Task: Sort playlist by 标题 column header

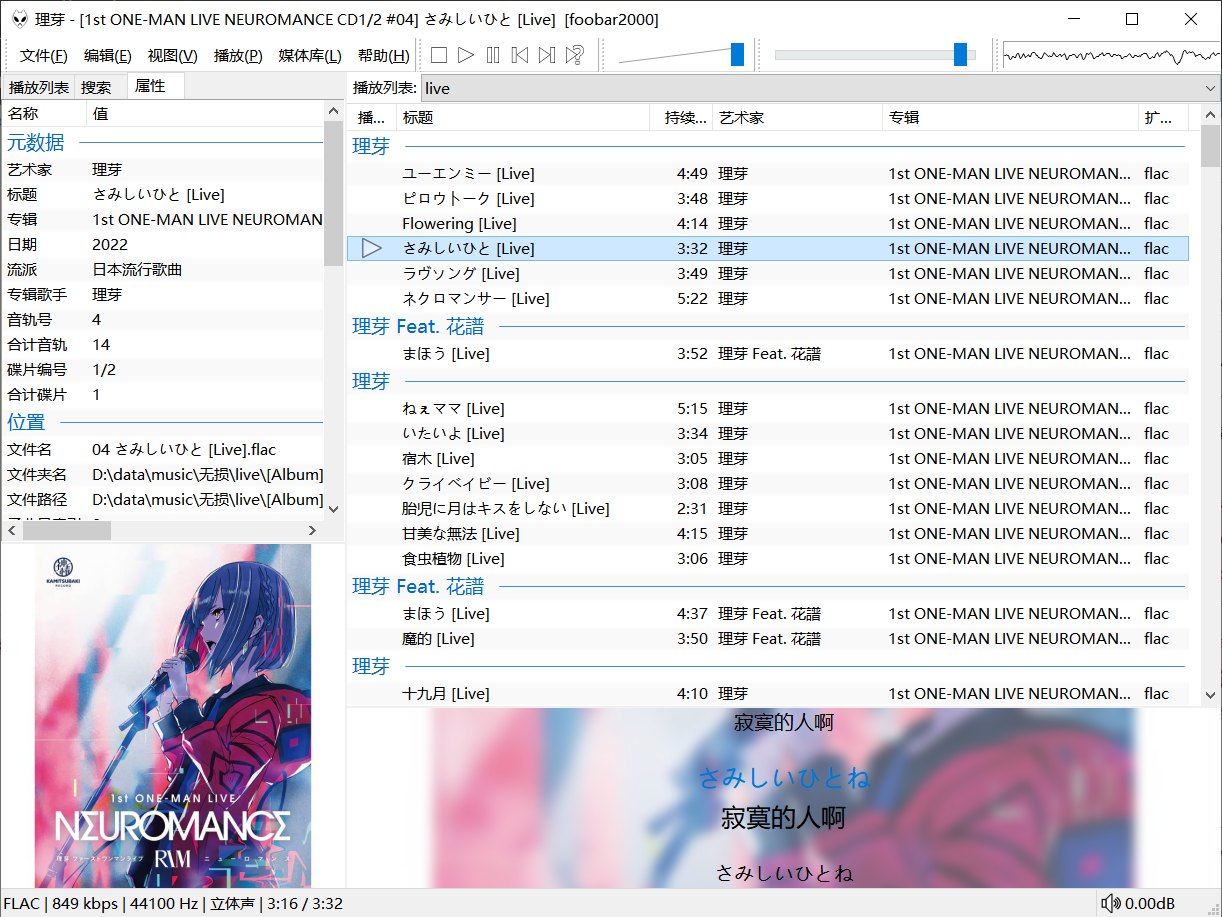Action: tap(520, 118)
